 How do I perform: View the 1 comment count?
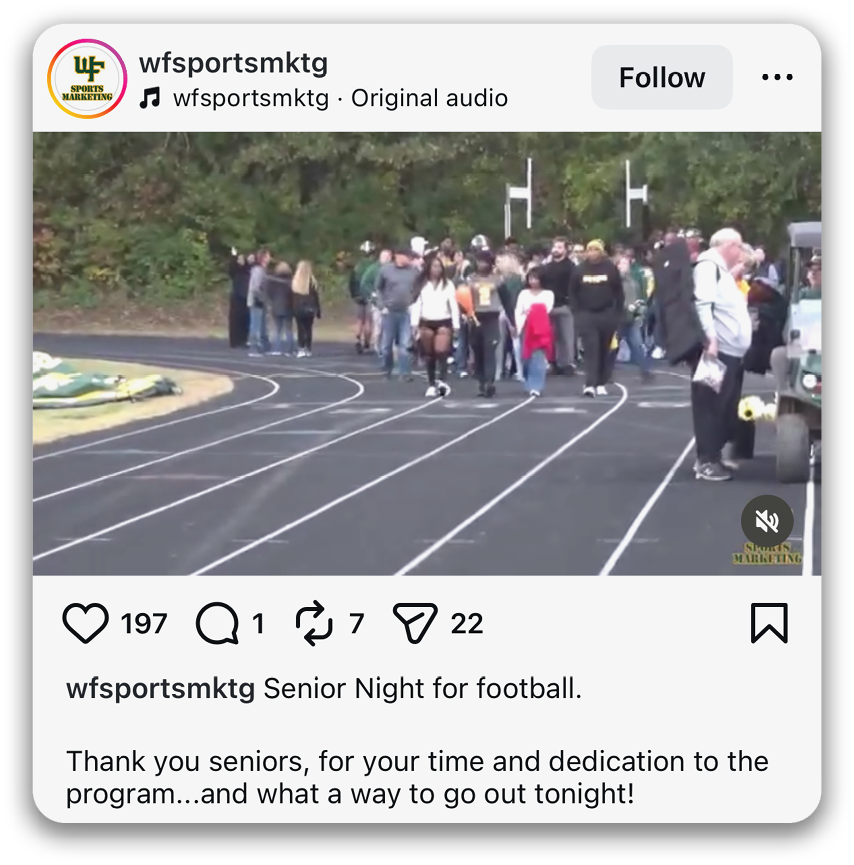coord(258,624)
